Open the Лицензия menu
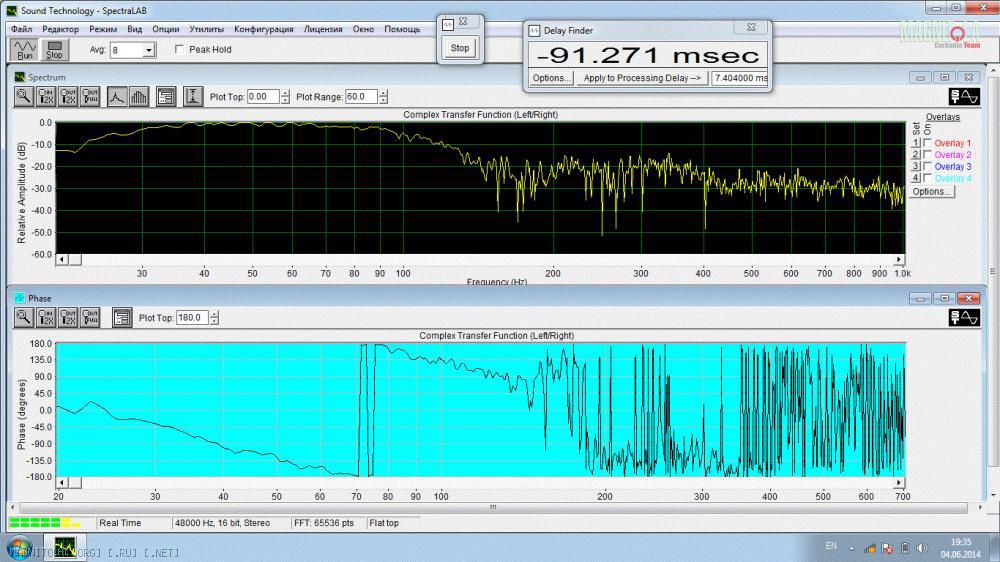 (x=323, y=29)
